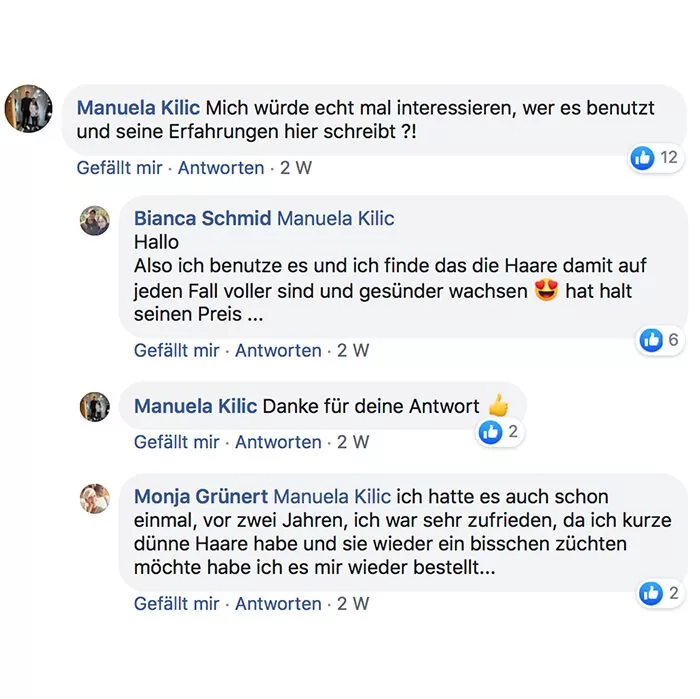Click the like reaction icon showing 12
This screenshot has width=700, height=699.
[642, 157]
